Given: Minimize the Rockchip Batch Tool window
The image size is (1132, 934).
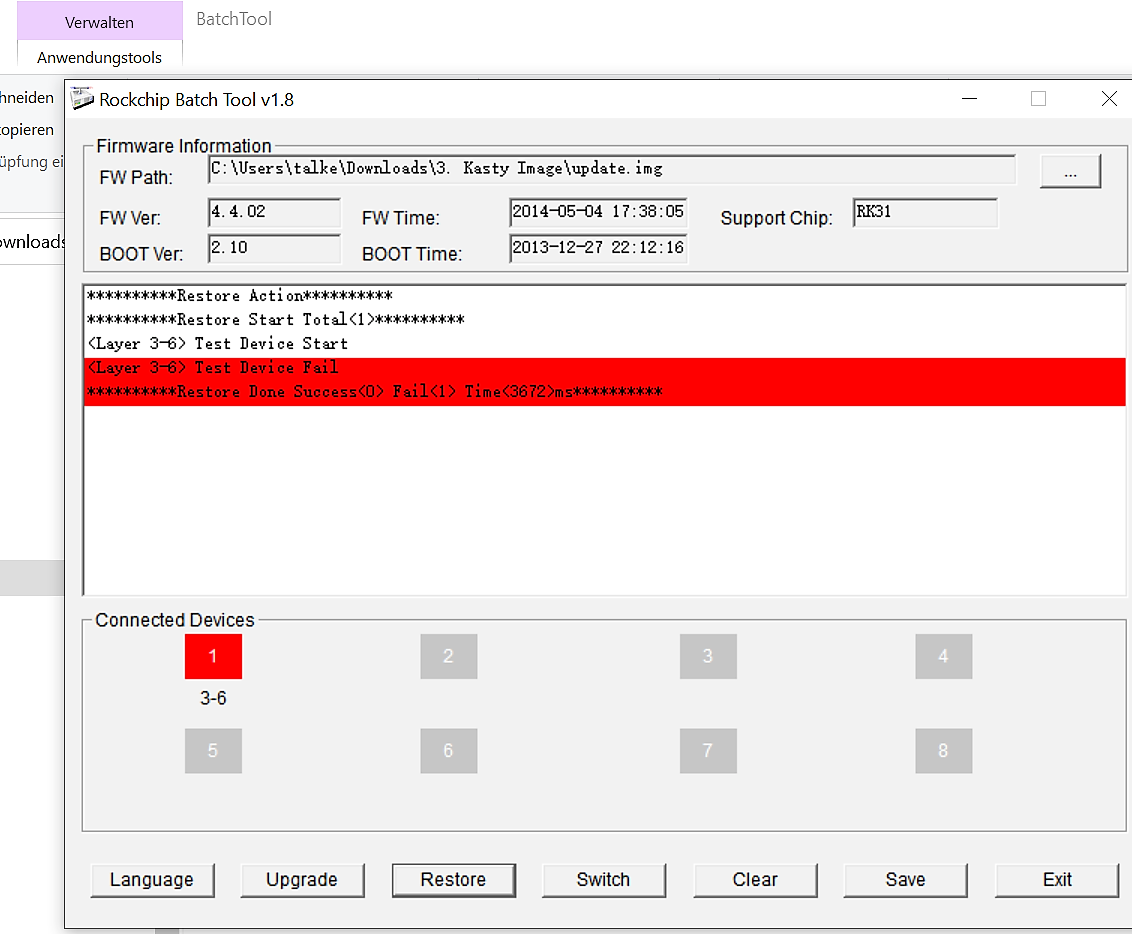Looking at the screenshot, I should [x=970, y=99].
